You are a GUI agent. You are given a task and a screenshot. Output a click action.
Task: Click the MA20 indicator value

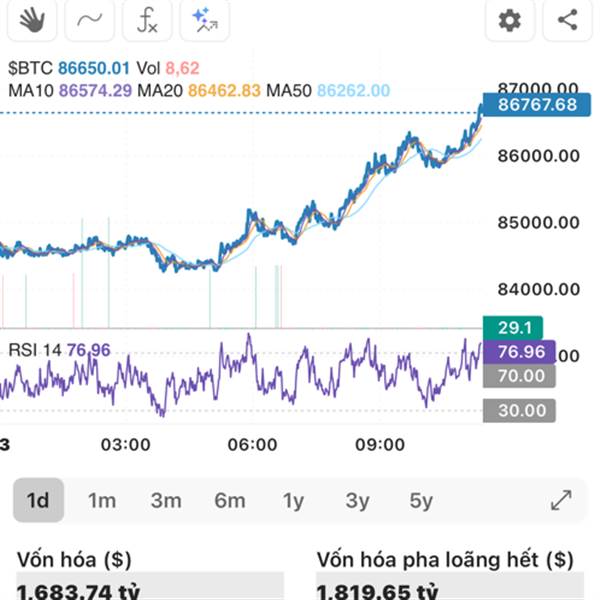tap(224, 91)
